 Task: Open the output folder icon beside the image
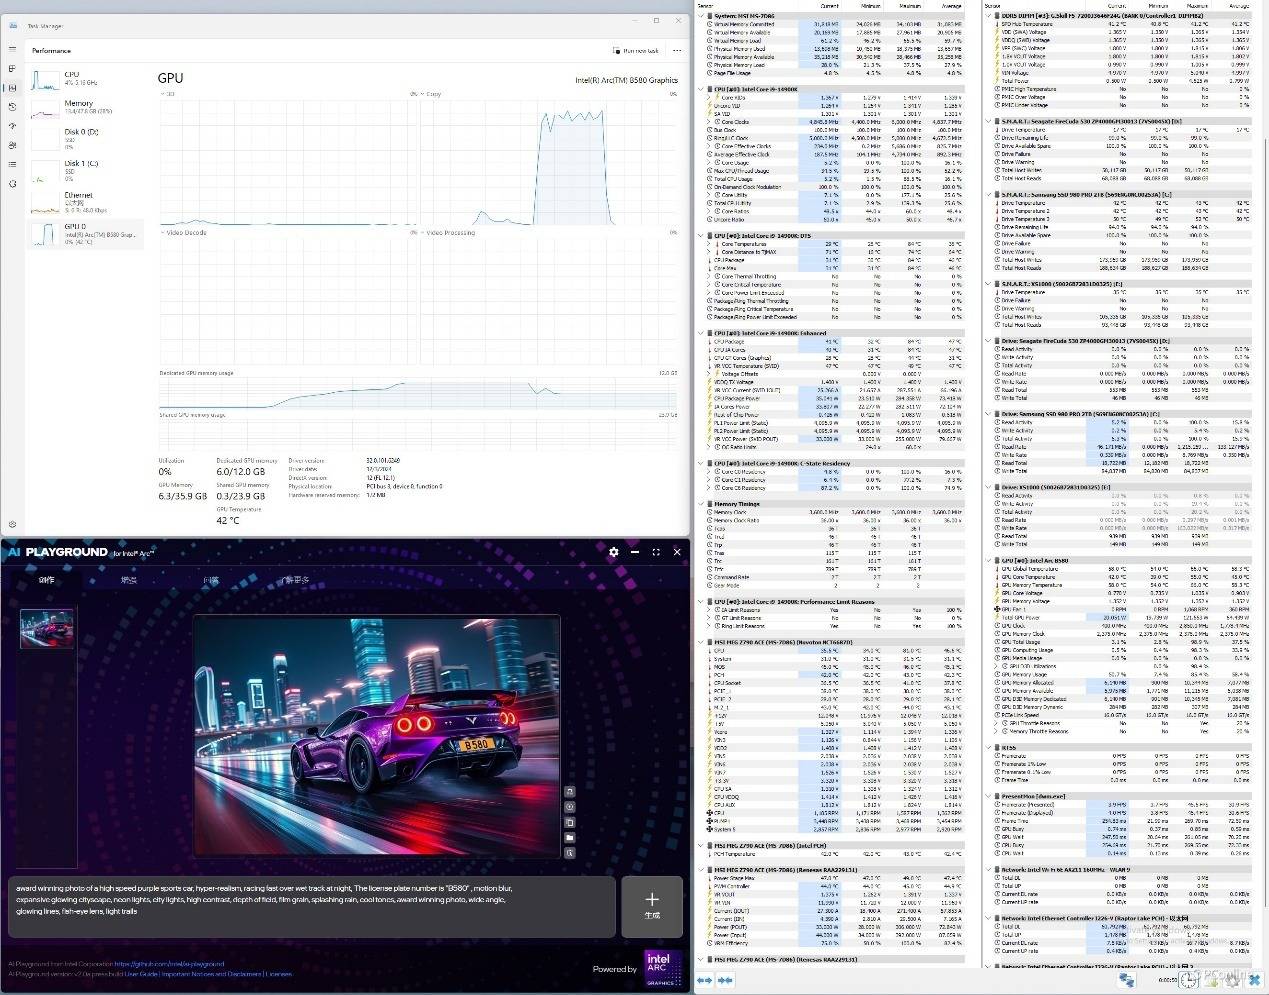(569, 837)
